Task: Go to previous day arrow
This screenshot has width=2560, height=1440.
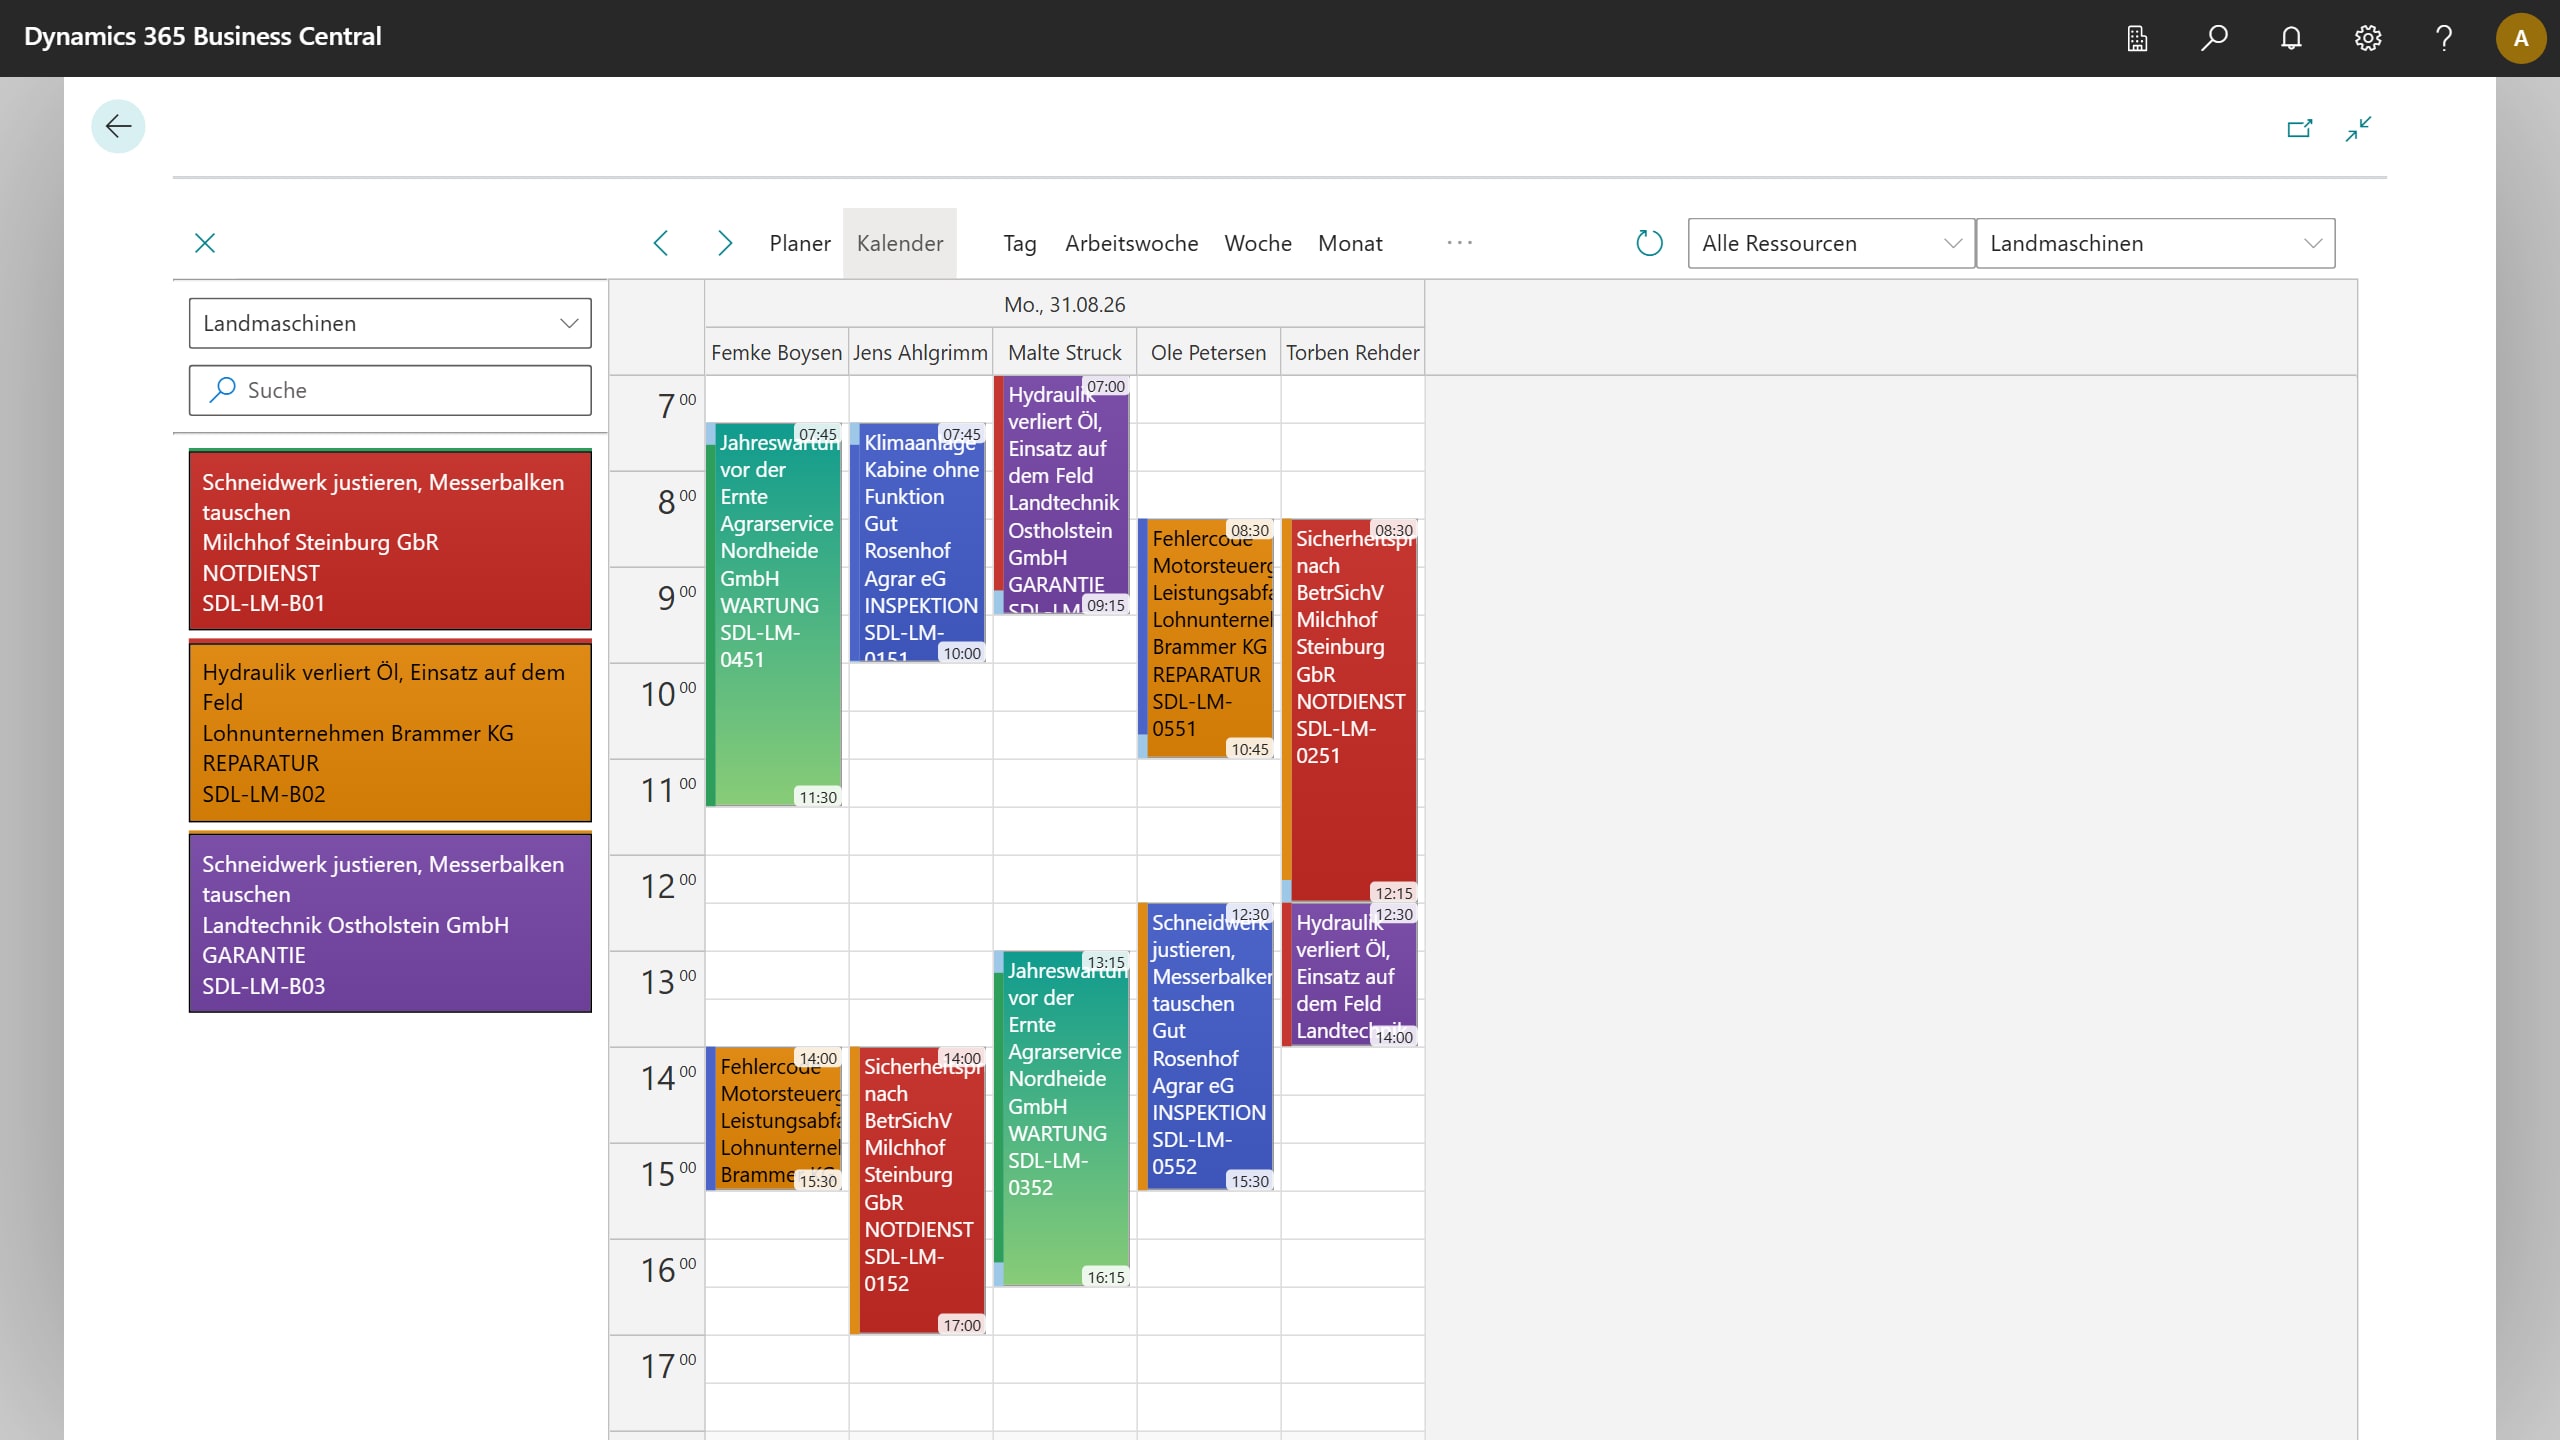Action: click(x=661, y=243)
